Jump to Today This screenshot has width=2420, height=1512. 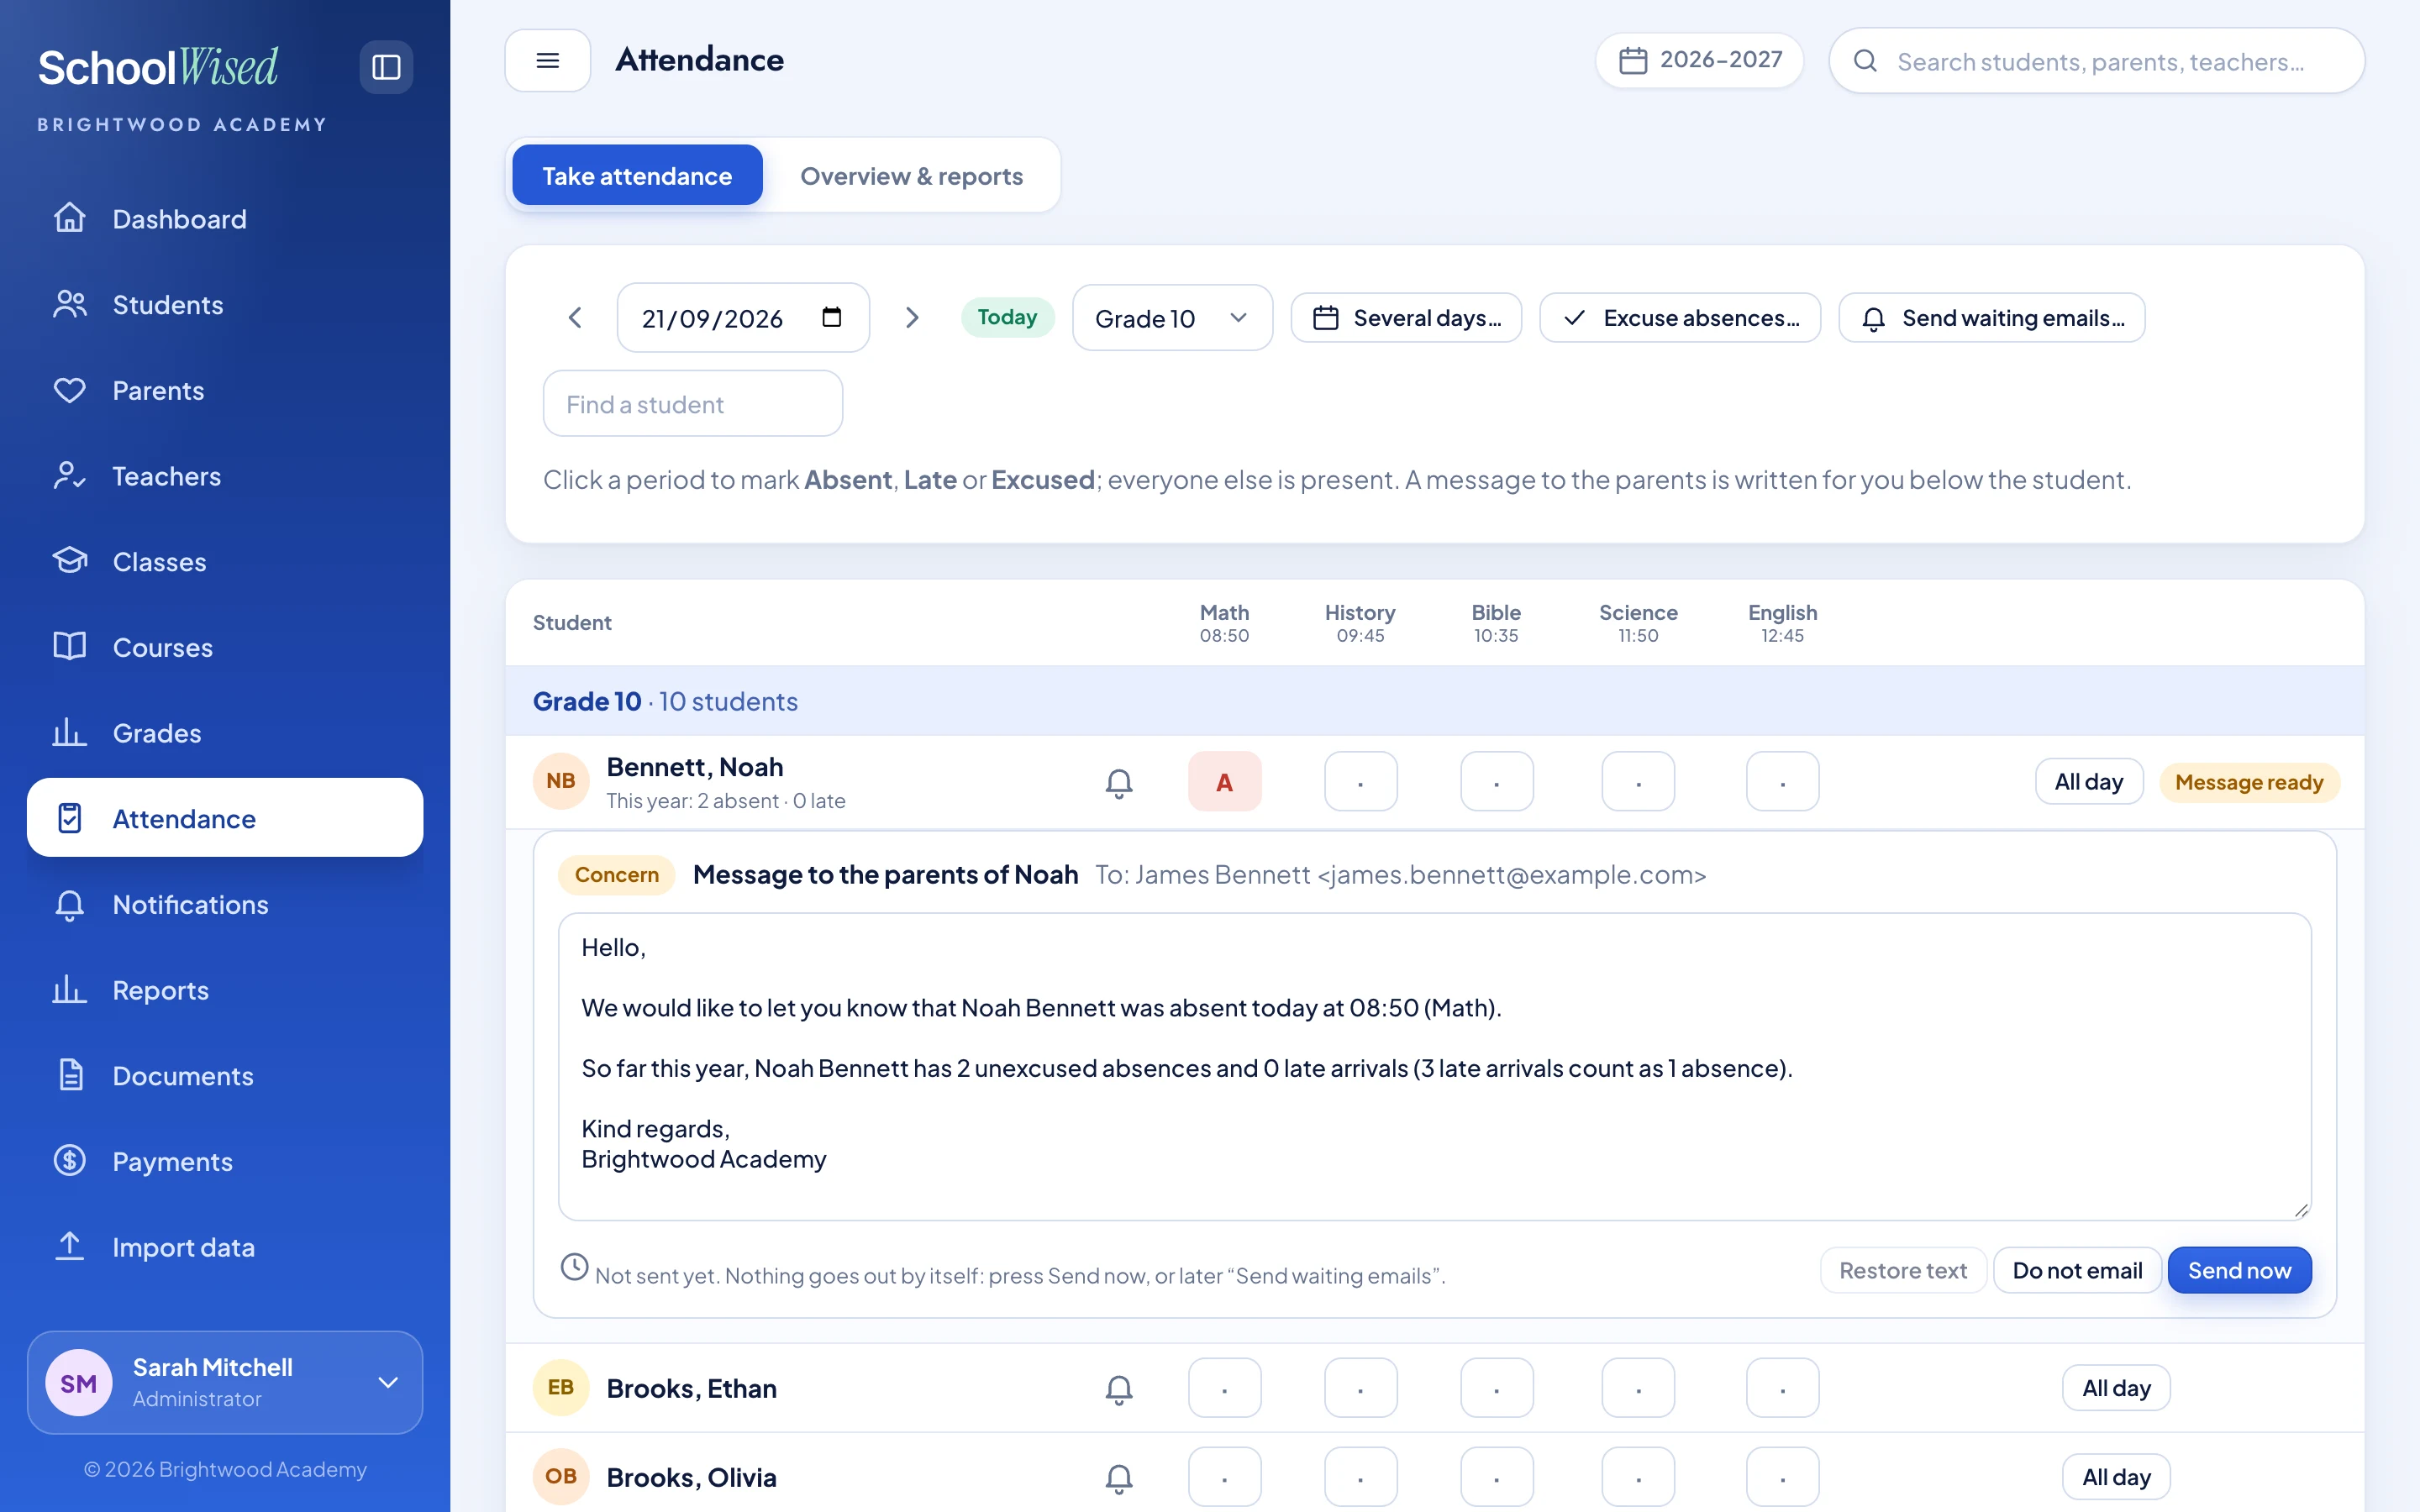(x=1007, y=317)
